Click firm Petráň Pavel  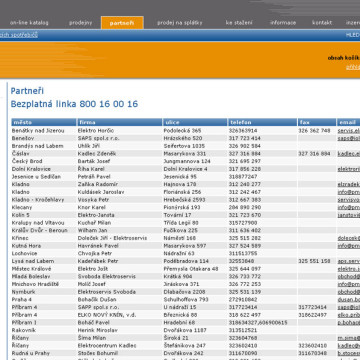[94, 177]
